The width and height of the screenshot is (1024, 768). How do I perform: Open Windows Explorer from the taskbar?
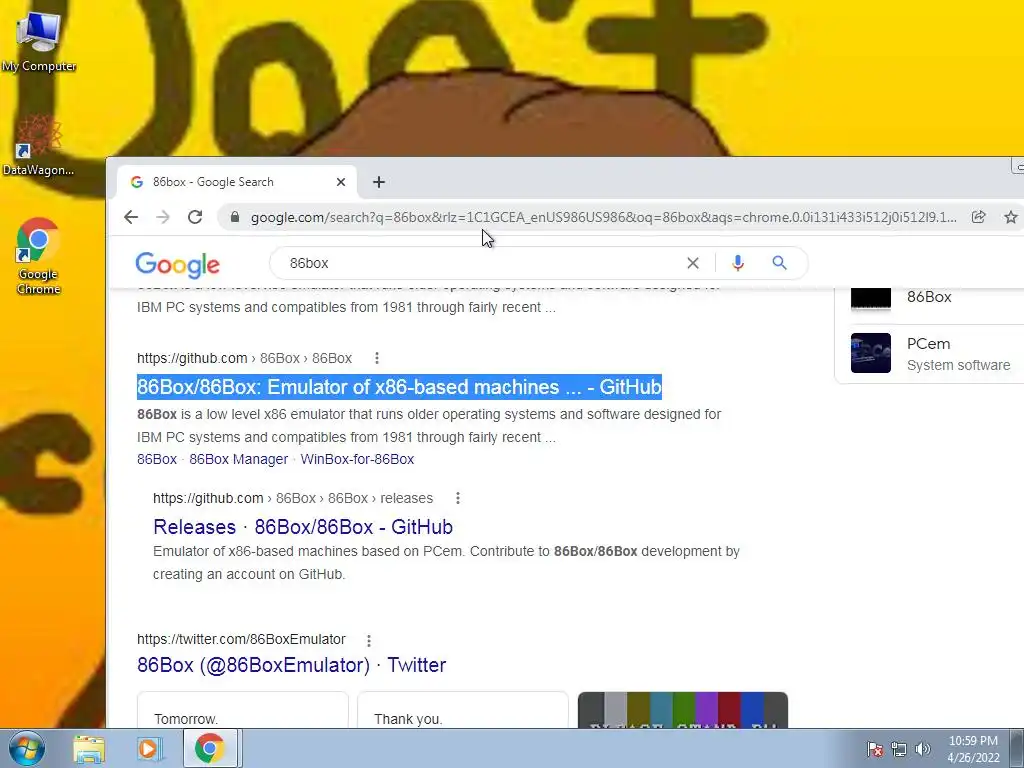pos(89,749)
